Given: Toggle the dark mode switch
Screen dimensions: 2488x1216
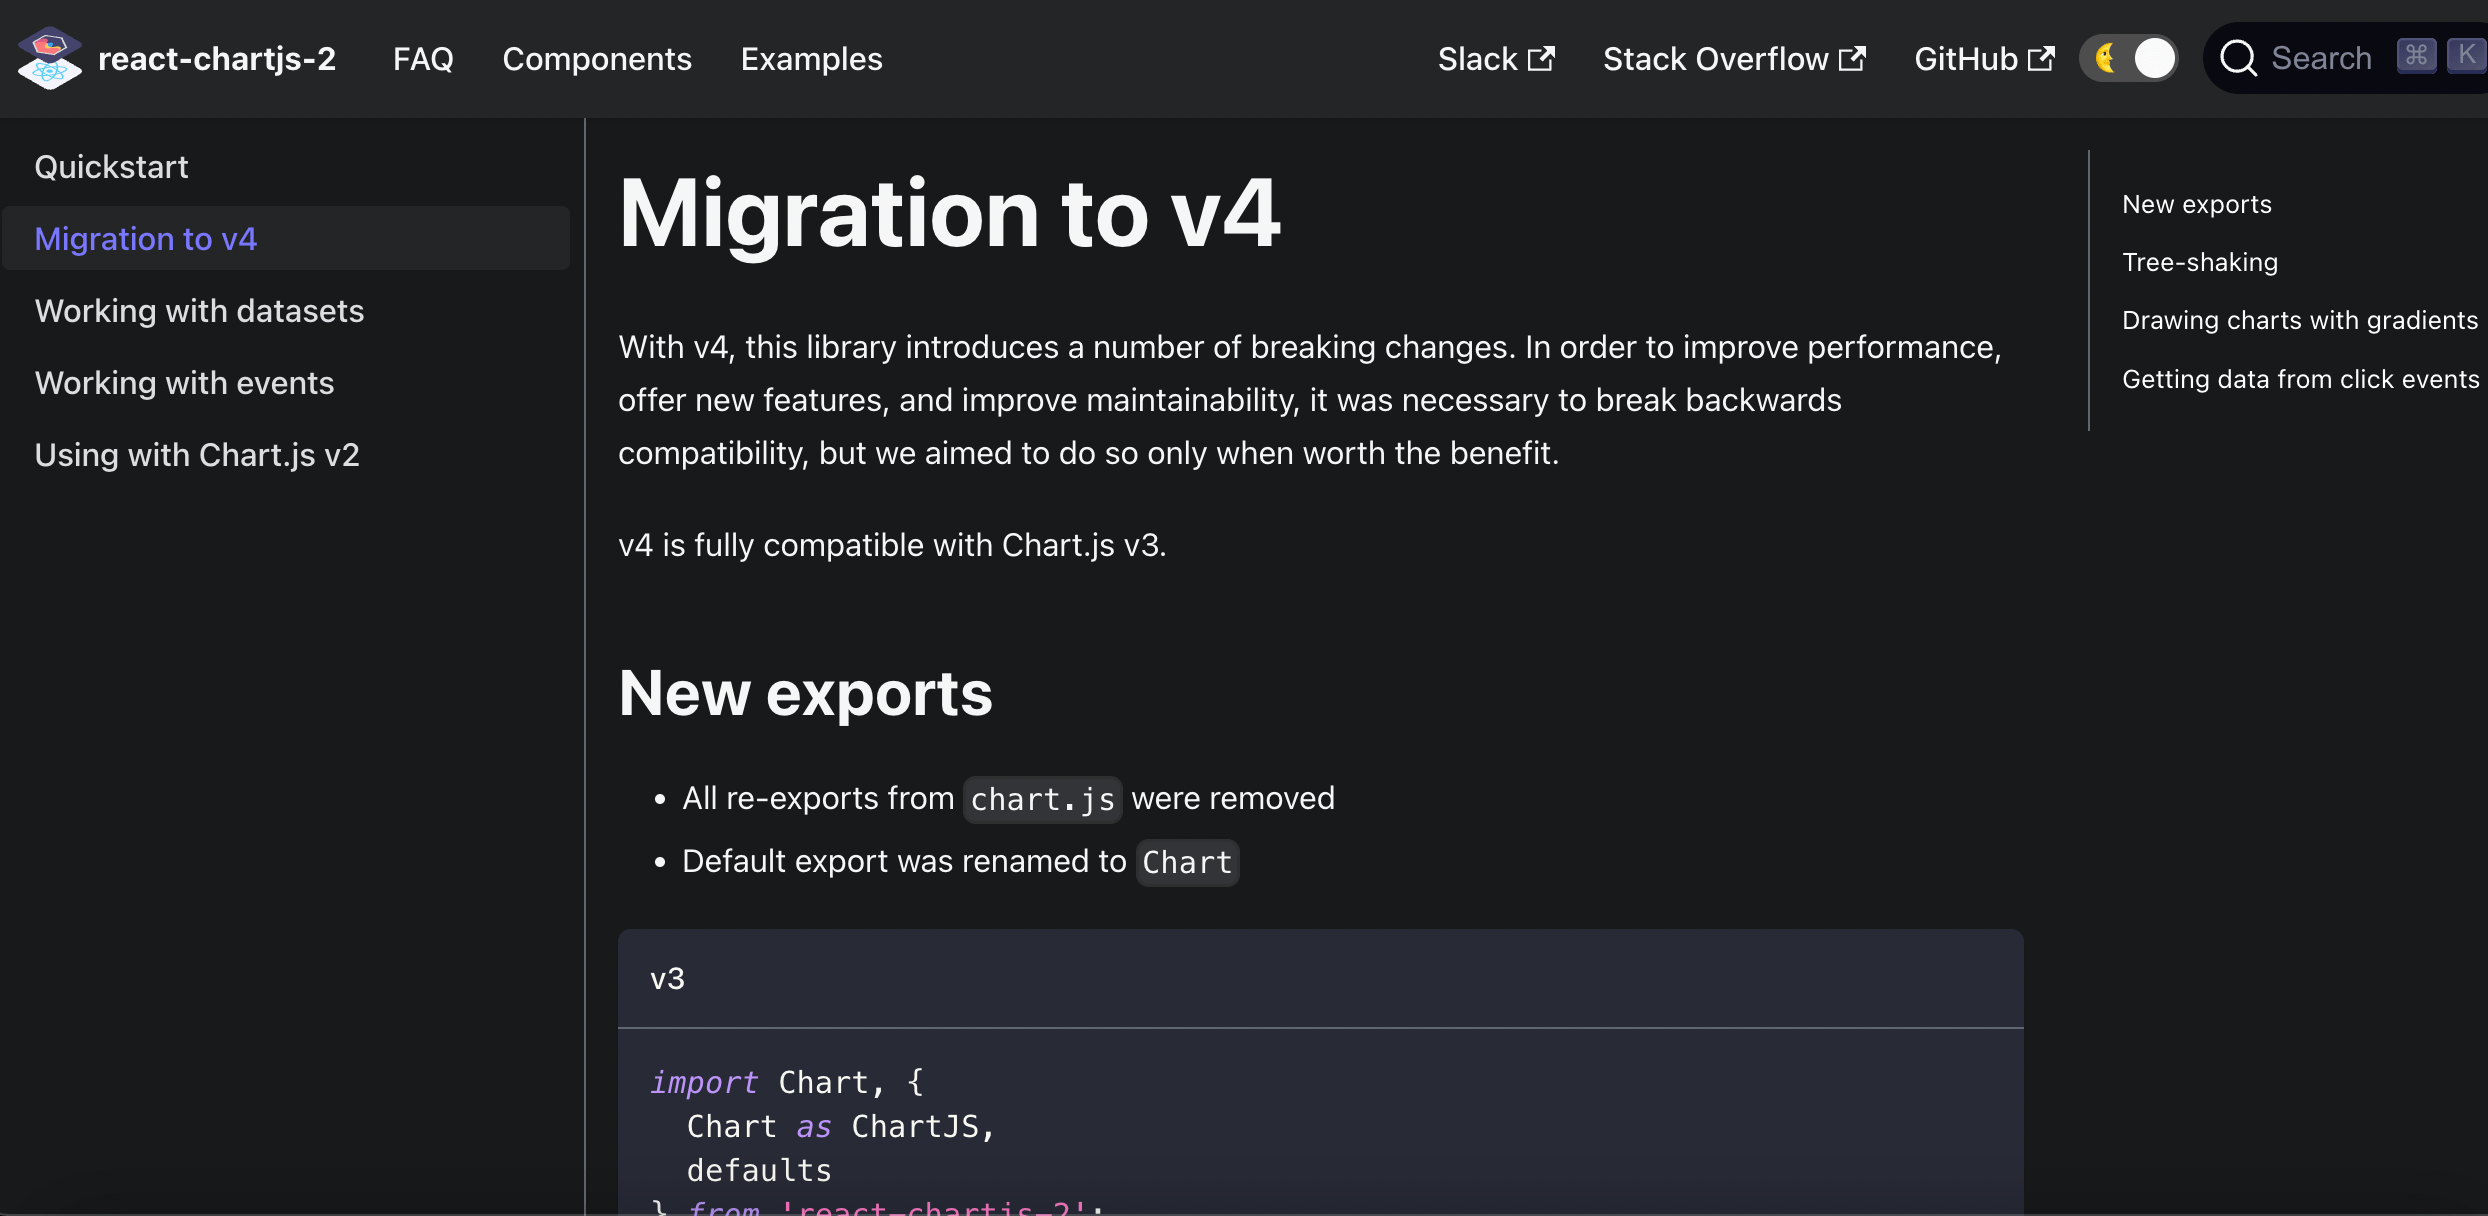Looking at the screenshot, I should (2130, 58).
